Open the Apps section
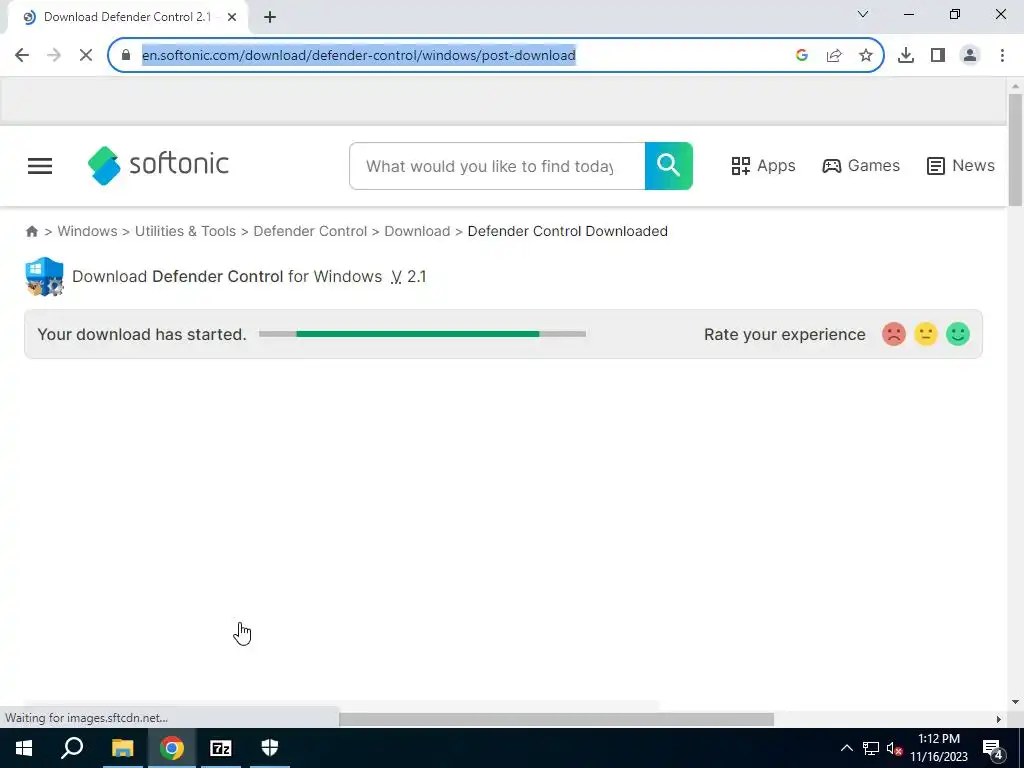The image size is (1024, 768). pyautogui.click(x=763, y=166)
